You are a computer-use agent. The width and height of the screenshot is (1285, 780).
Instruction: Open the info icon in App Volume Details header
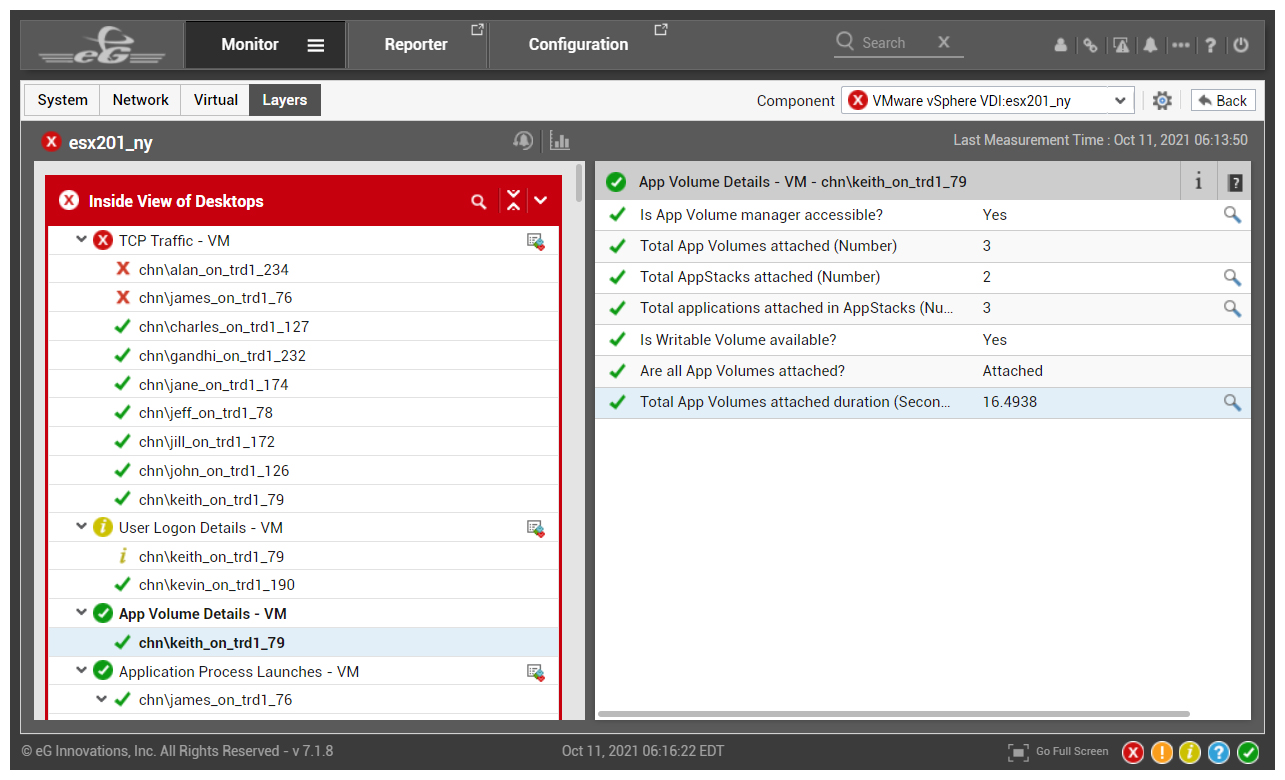[x=1198, y=182]
